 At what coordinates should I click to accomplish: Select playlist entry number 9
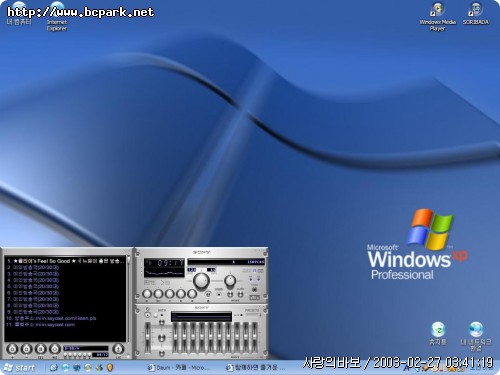tap(65, 312)
